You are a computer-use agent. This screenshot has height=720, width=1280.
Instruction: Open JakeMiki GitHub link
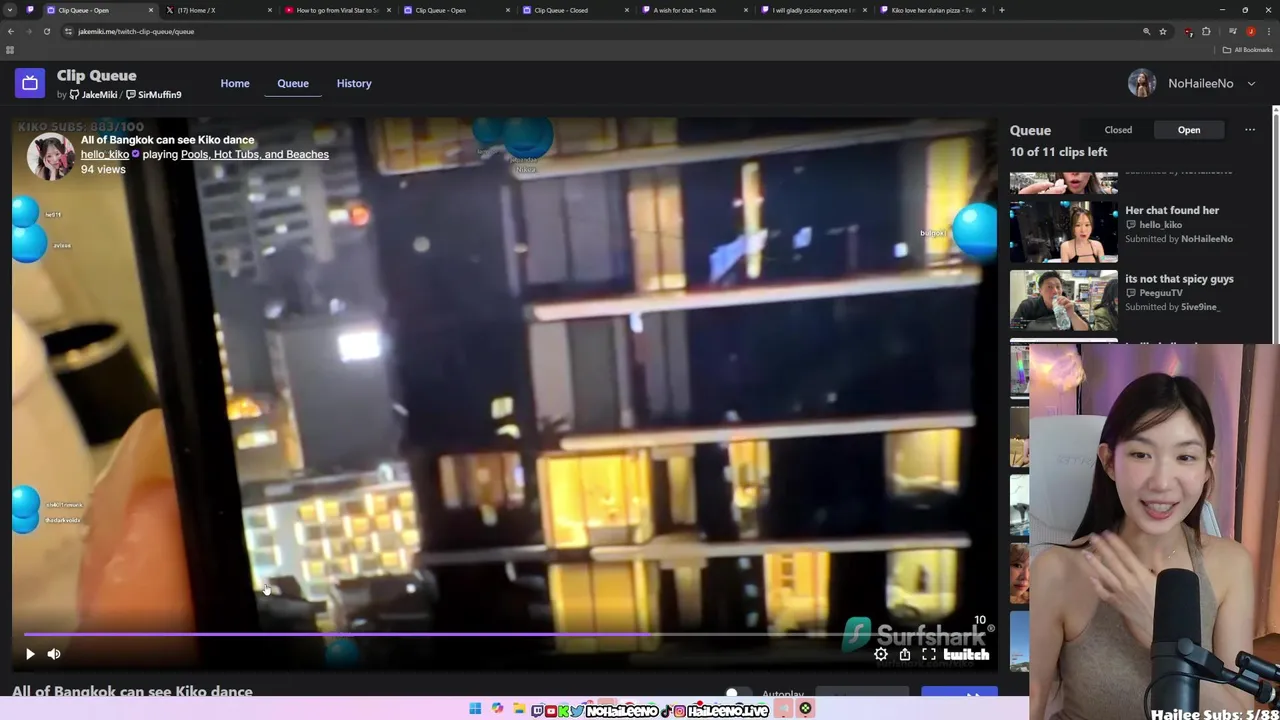pyautogui.click(x=93, y=95)
